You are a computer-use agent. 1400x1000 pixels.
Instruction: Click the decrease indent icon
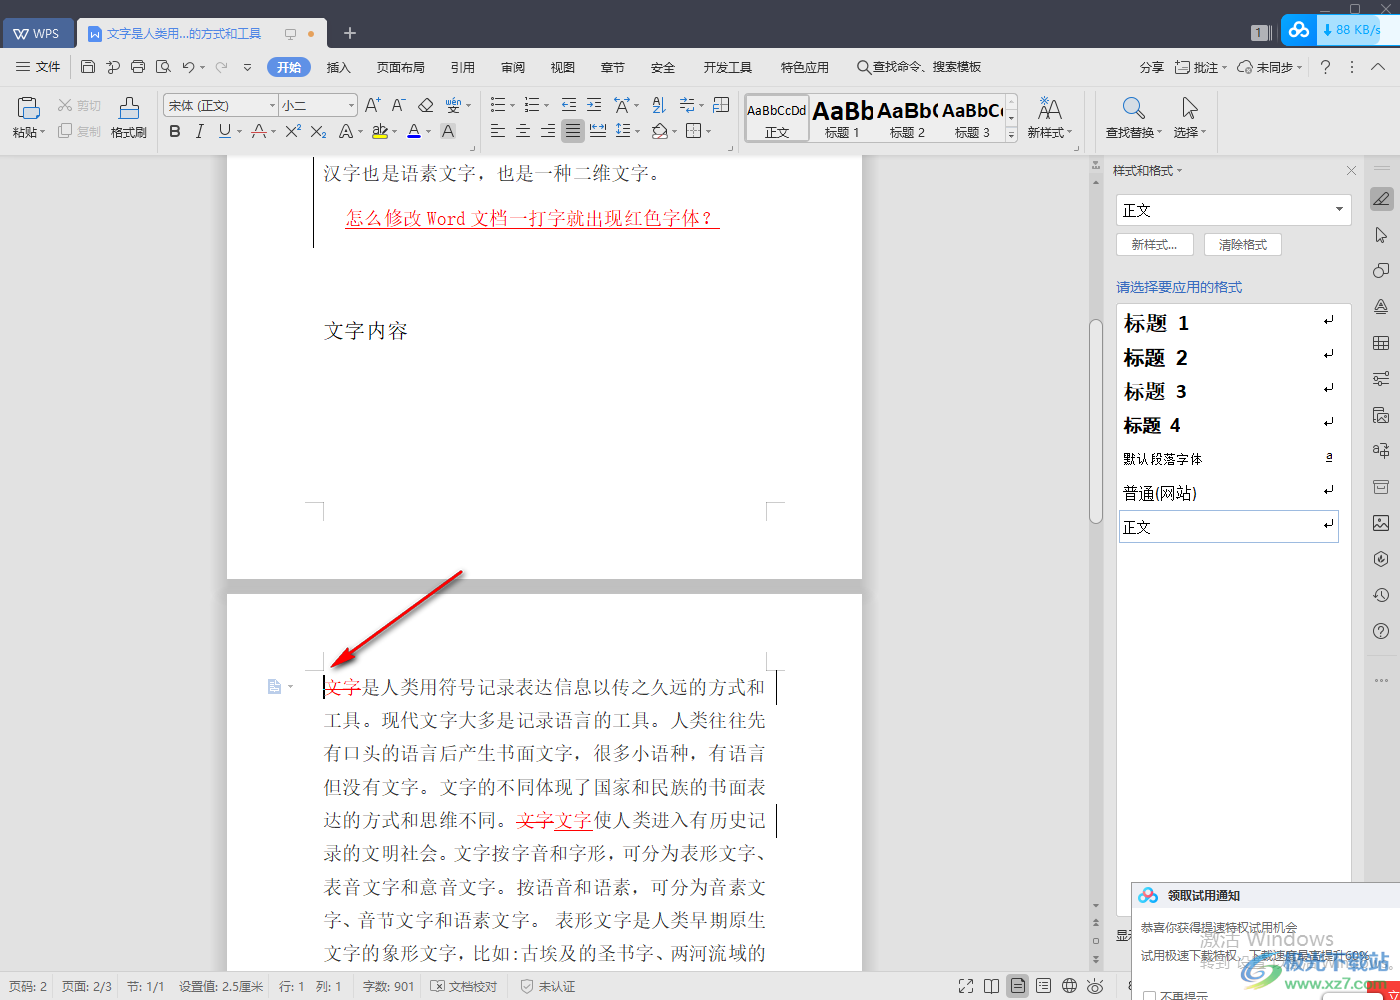point(569,105)
